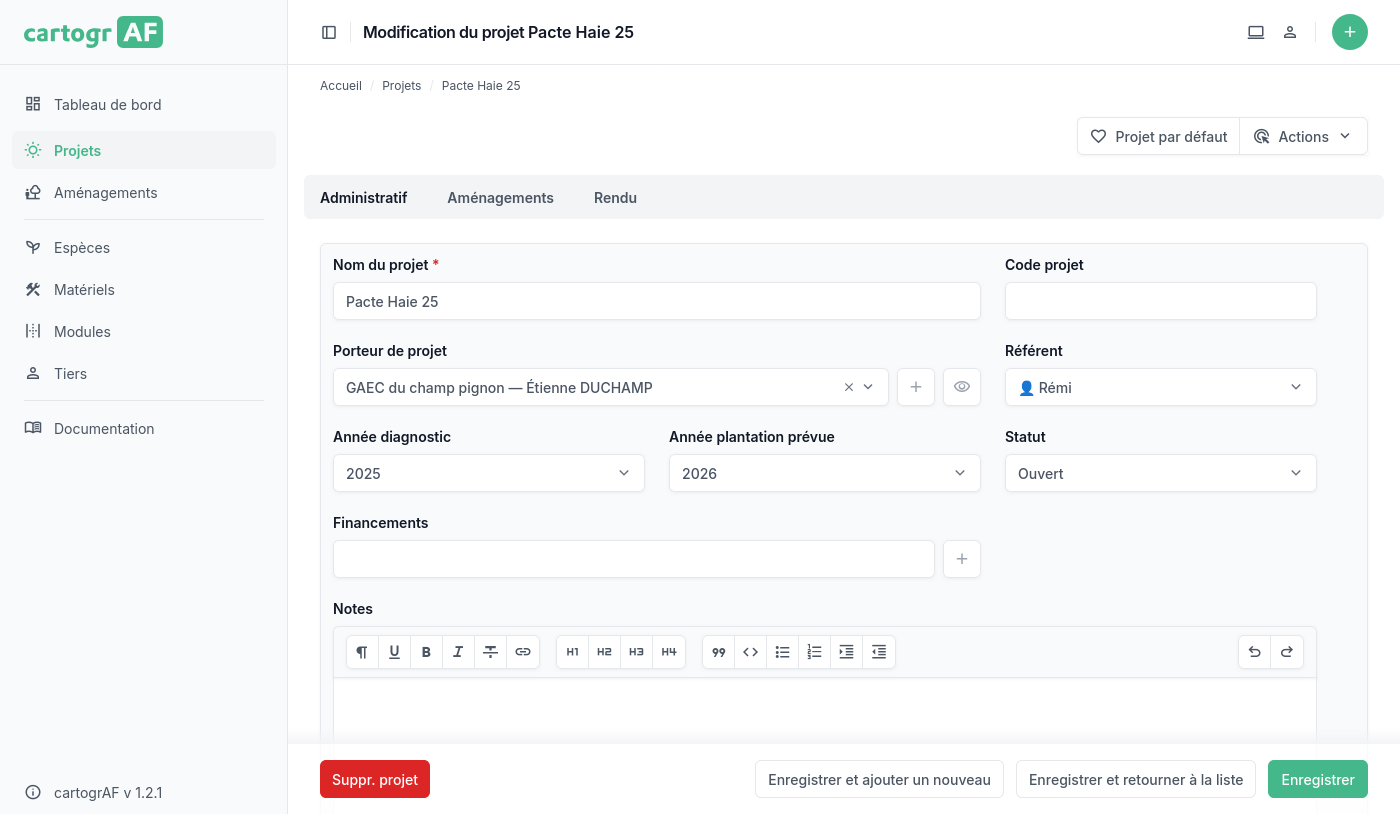Toggle Projet par défaut favorite
The width and height of the screenshot is (1400, 814).
pos(1158,137)
